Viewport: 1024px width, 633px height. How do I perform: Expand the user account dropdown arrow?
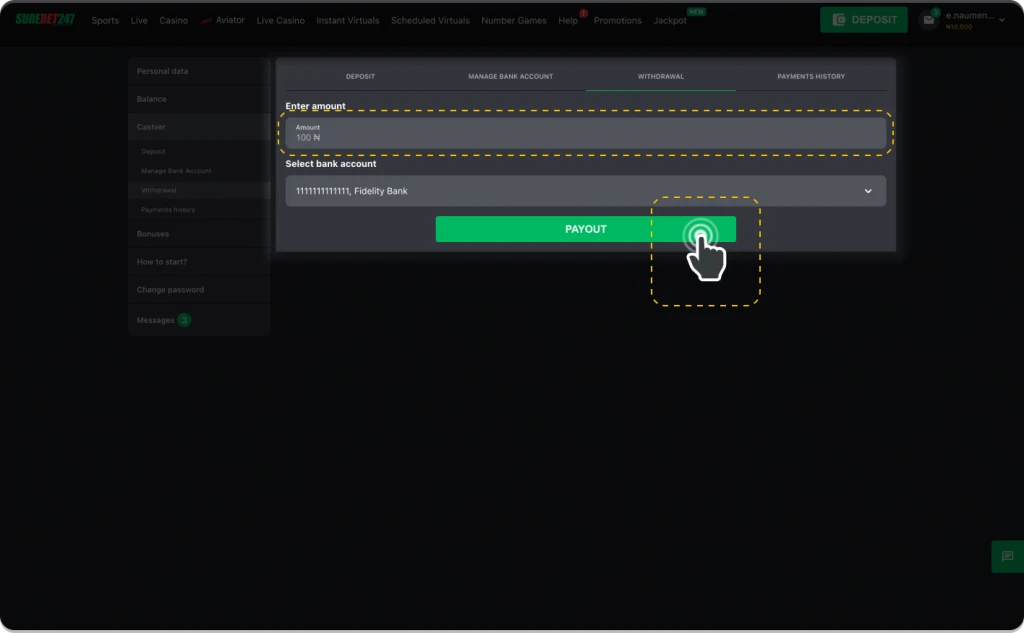tap(1002, 20)
